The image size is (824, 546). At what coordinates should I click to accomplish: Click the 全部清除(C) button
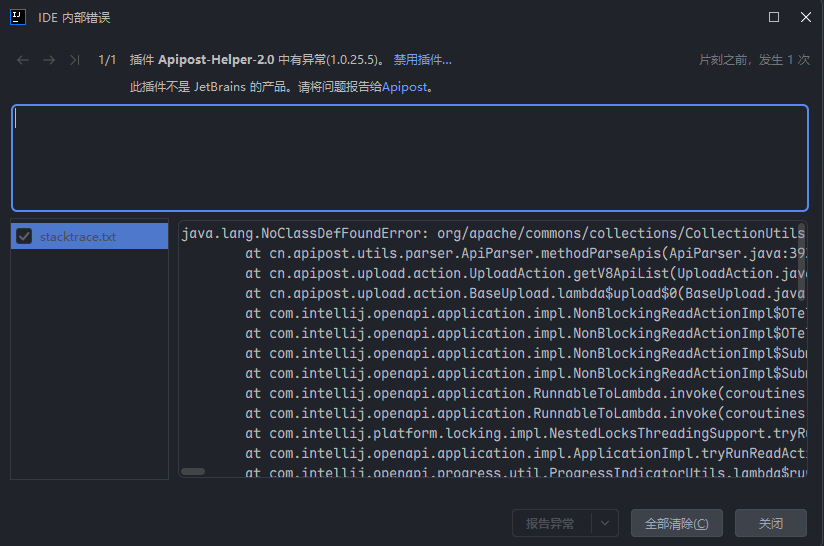677,523
